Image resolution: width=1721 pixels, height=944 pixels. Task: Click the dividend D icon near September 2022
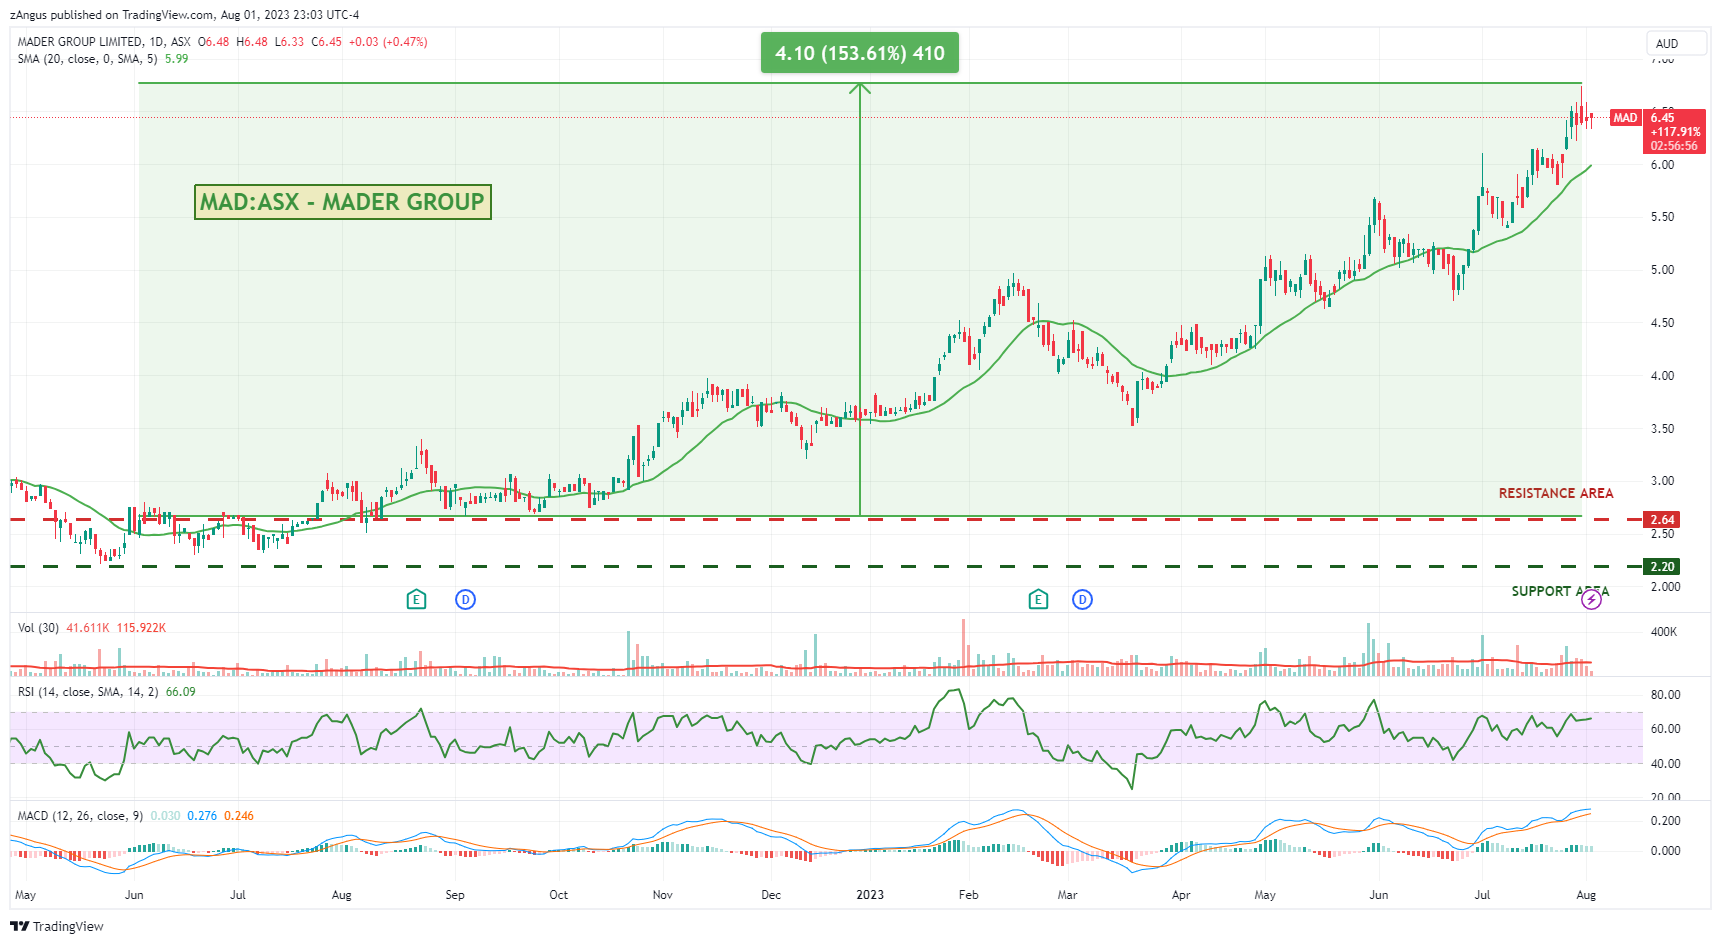point(465,600)
